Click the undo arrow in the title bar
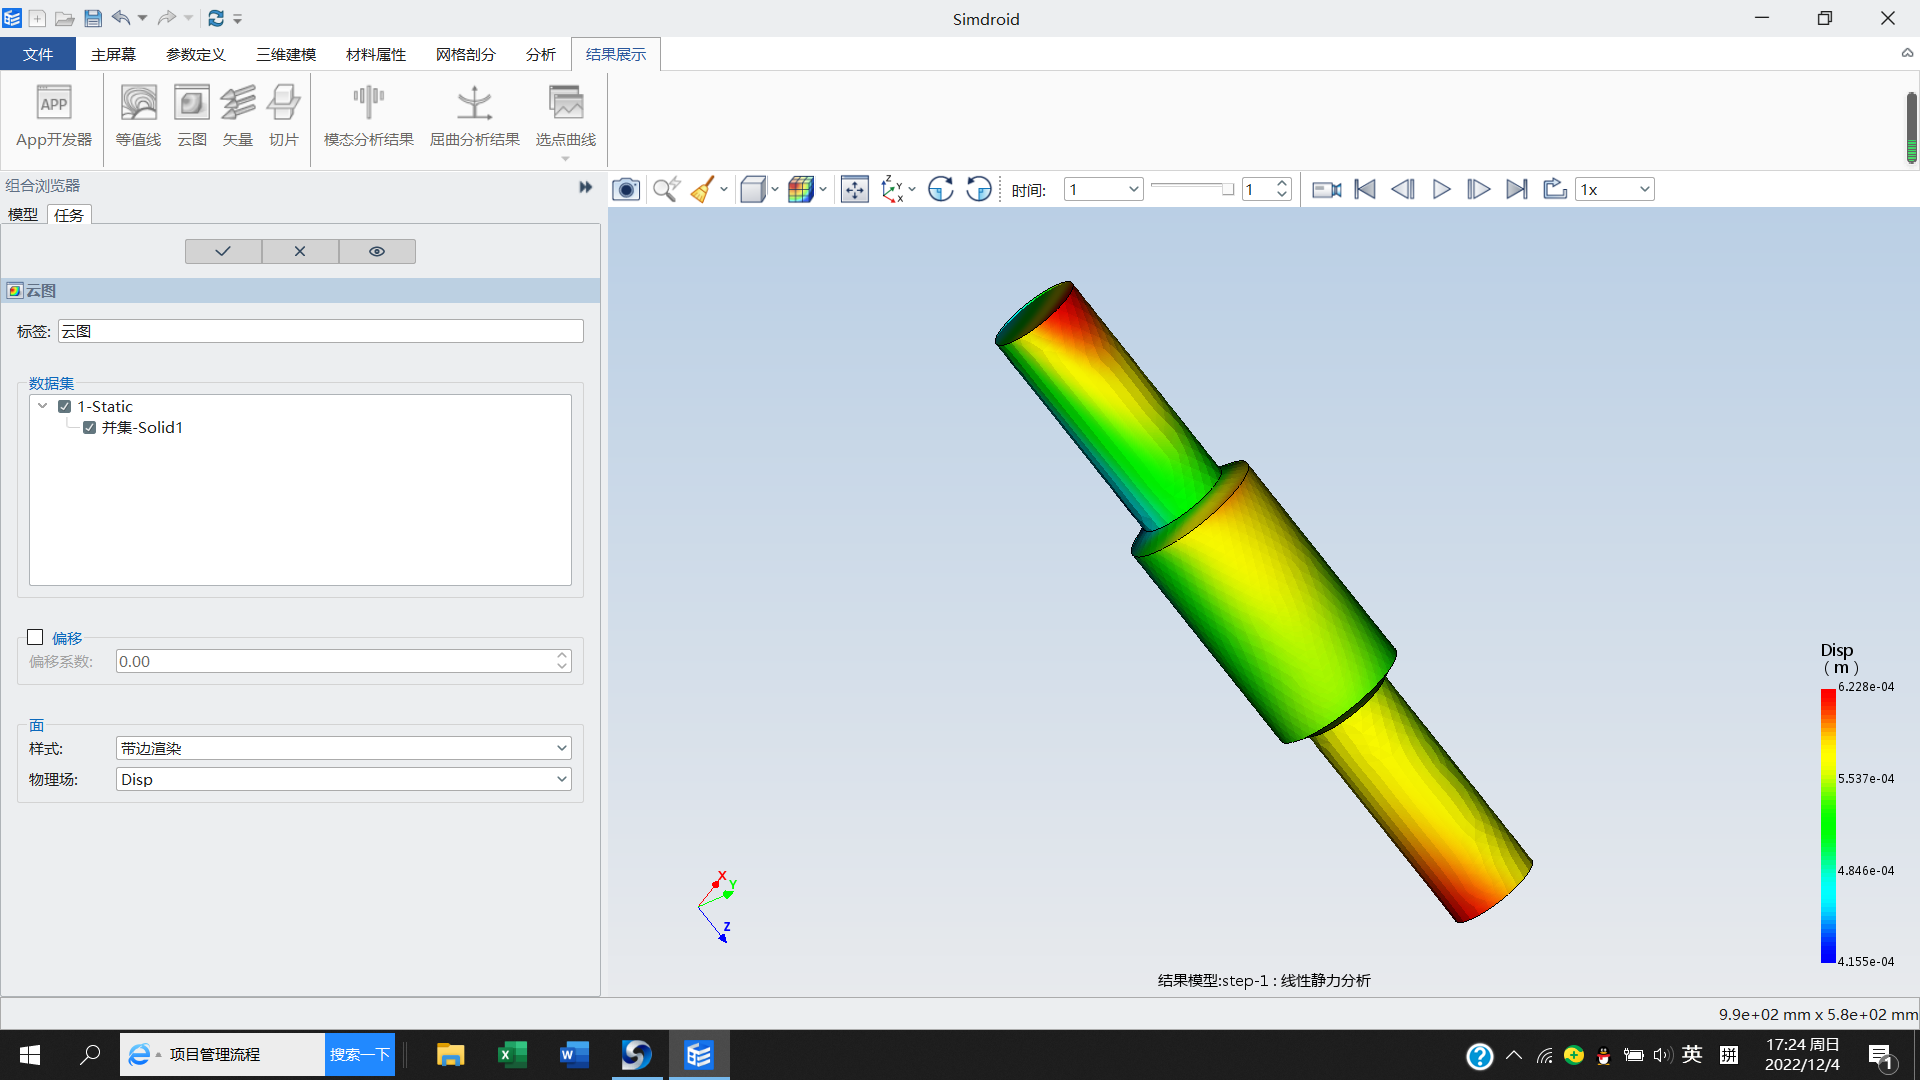The height and width of the screenshot is (1080, 1920). point(121,18)
